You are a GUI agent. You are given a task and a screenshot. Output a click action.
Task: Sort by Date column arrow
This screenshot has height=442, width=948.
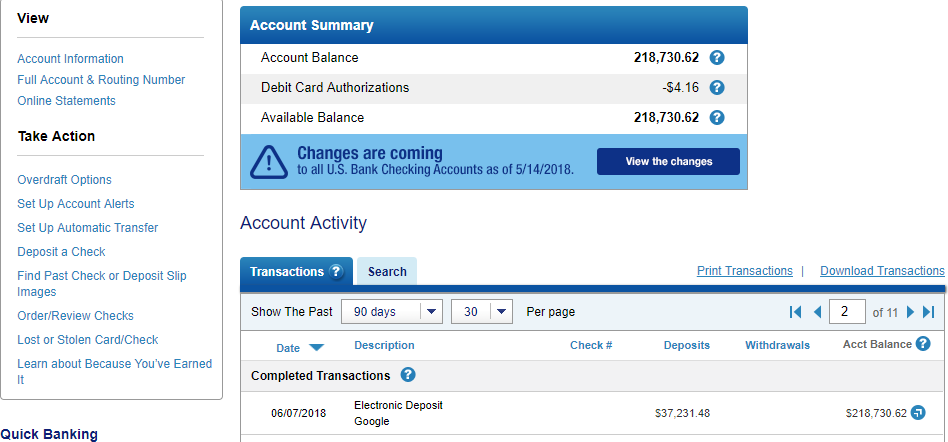[x=316, y=347]
